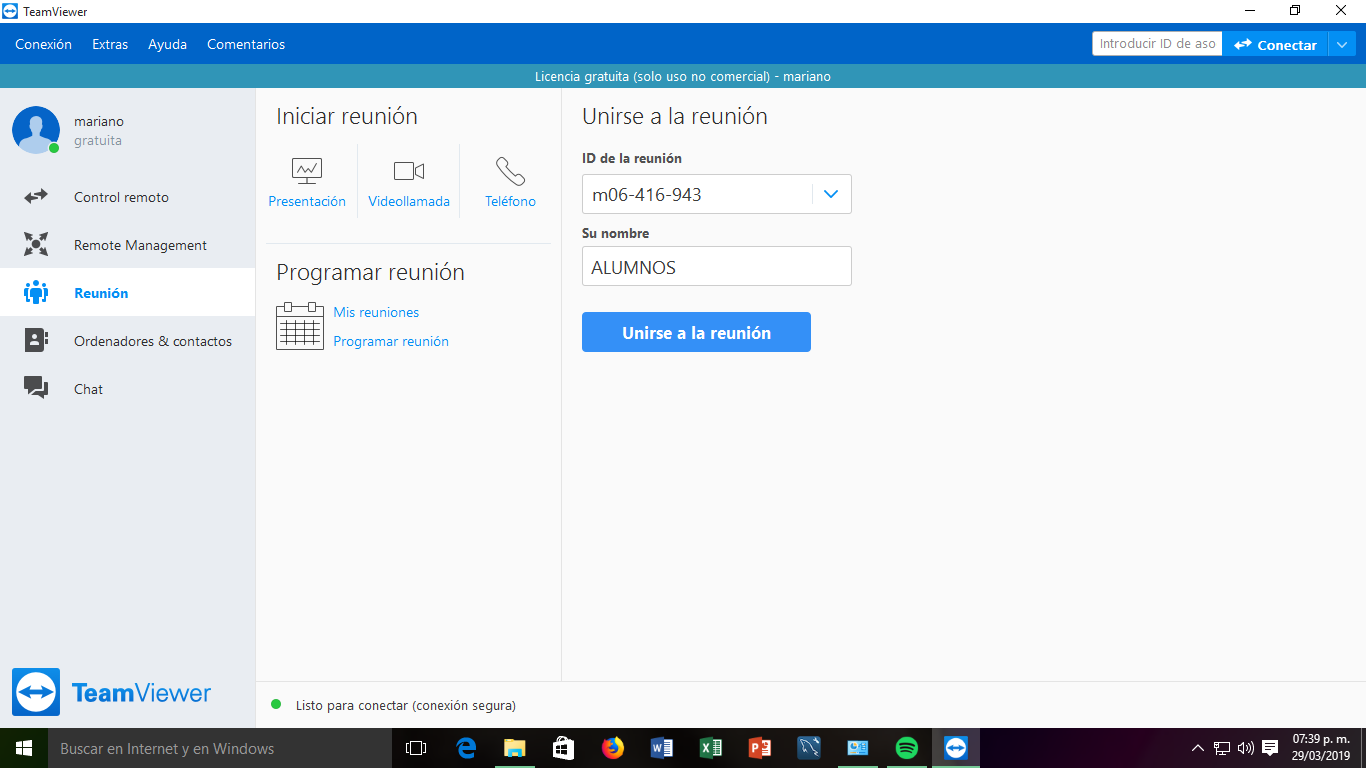Click the Remote Management icon
This screenshot has height=768, width=1366.
click(36, 245)
